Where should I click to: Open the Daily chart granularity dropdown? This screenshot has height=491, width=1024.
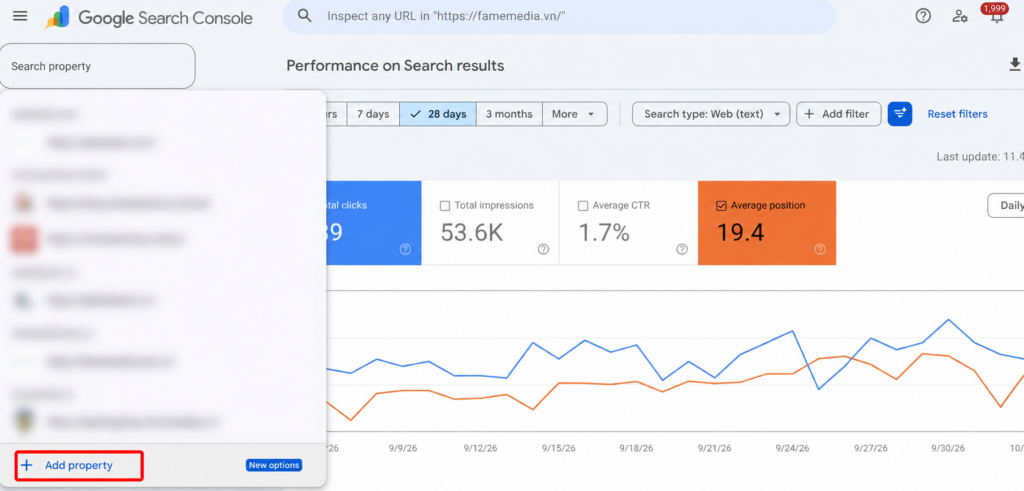click(x=1006, y=205)
